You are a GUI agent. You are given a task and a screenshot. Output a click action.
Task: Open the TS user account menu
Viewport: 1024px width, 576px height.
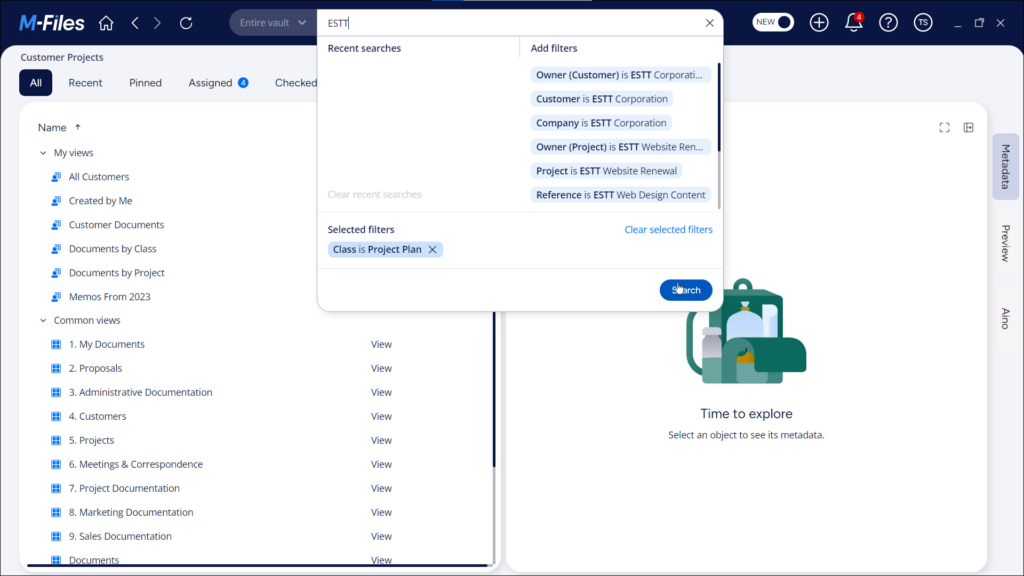pyautogui.click(x=922, y=22)
